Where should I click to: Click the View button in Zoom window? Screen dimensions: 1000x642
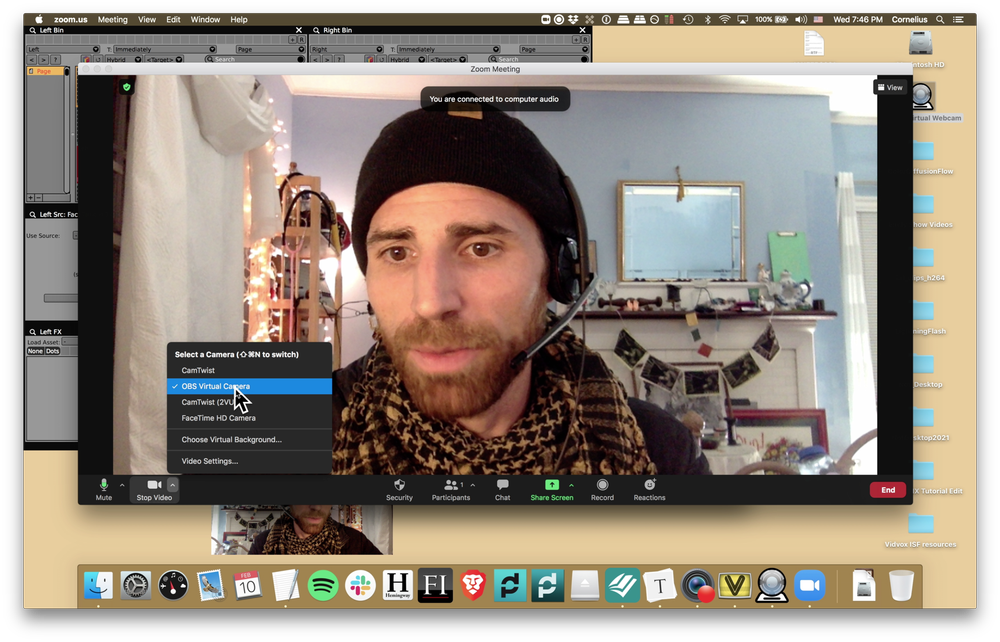[x=890, y=87]
